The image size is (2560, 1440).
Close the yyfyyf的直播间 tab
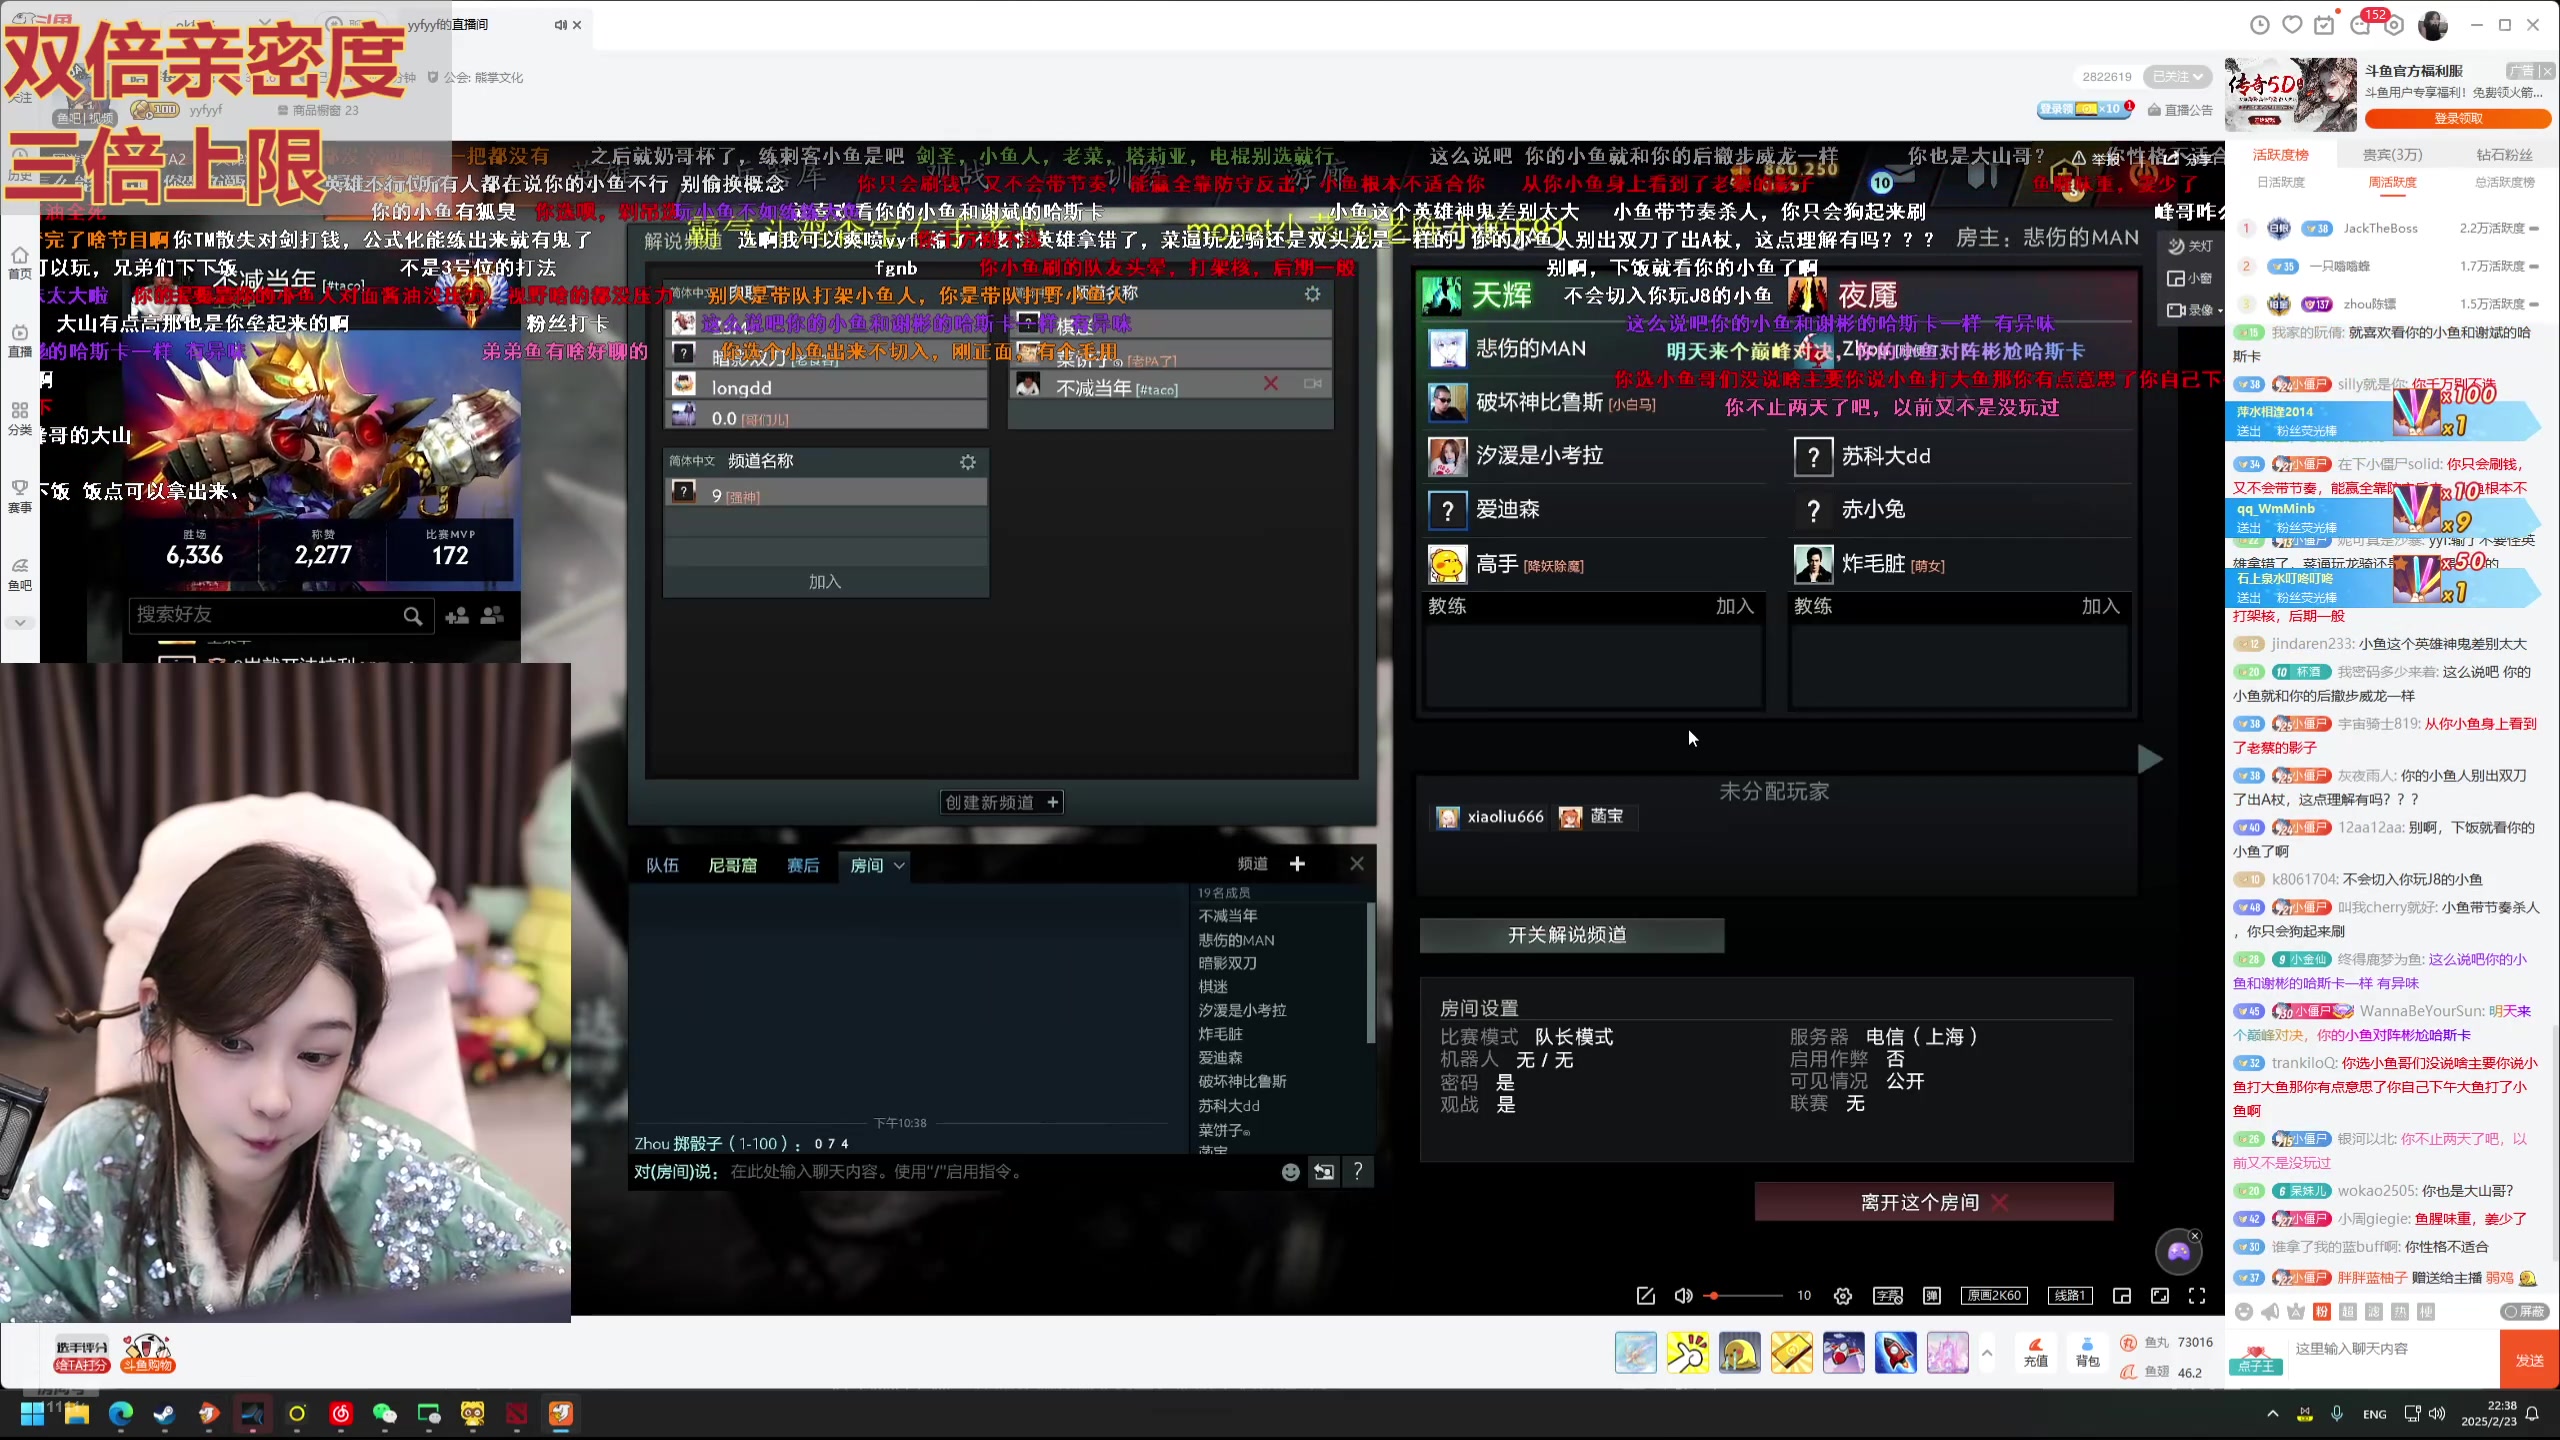[577, 25]
